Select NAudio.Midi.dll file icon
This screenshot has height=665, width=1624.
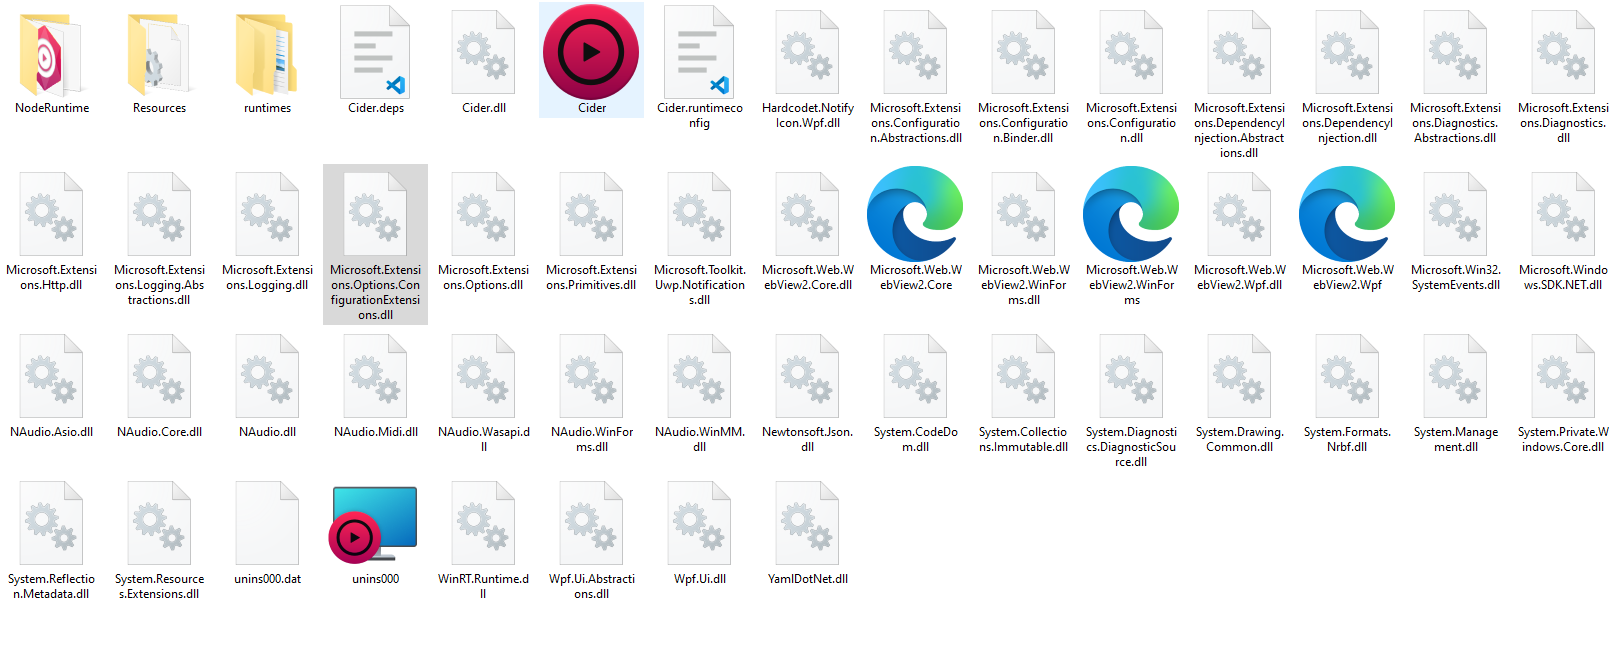(x=375, y=376)
